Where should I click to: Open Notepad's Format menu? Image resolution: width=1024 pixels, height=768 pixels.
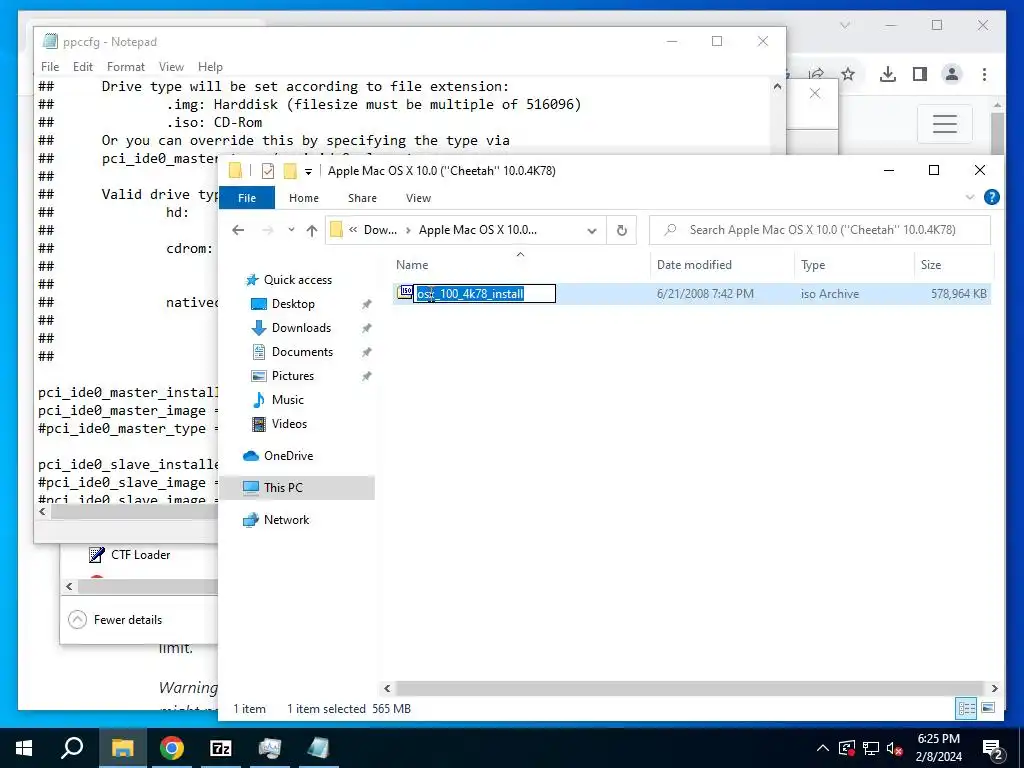coord(125,67)
